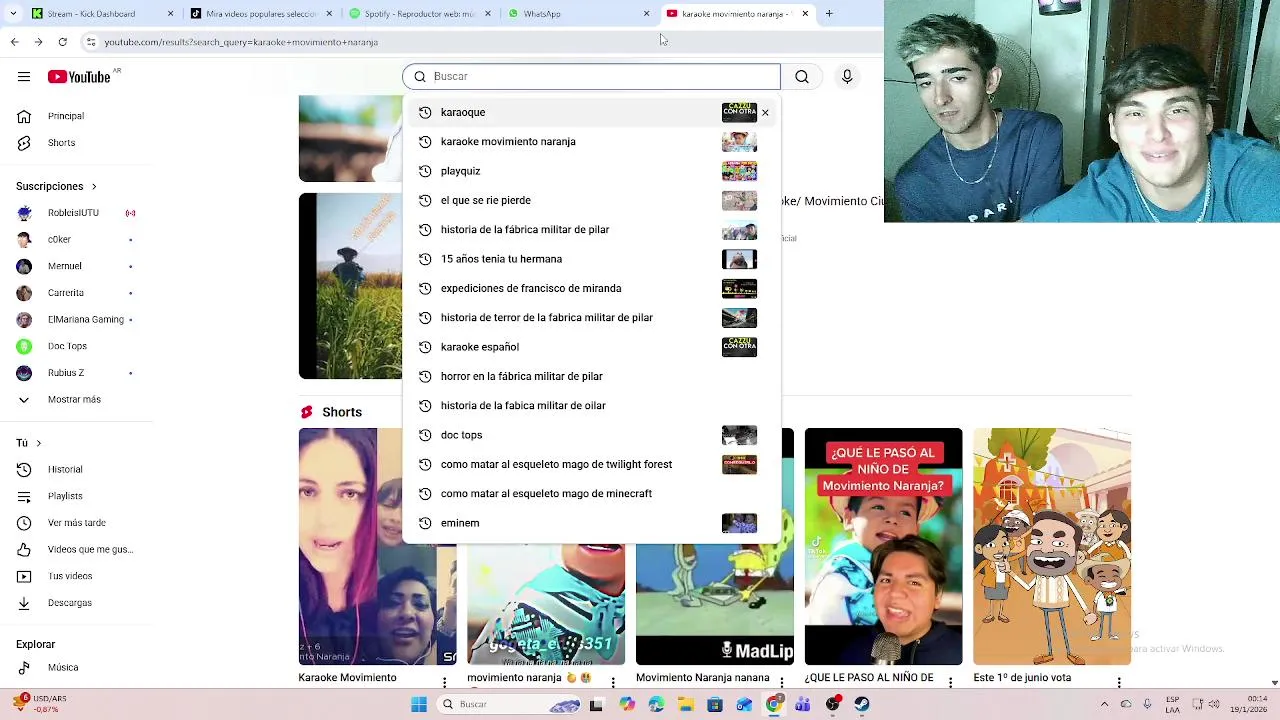This screenshot has width=1280, height=720.
Task: Switch to the Spotify browser tab
Action: coord(418,14)
